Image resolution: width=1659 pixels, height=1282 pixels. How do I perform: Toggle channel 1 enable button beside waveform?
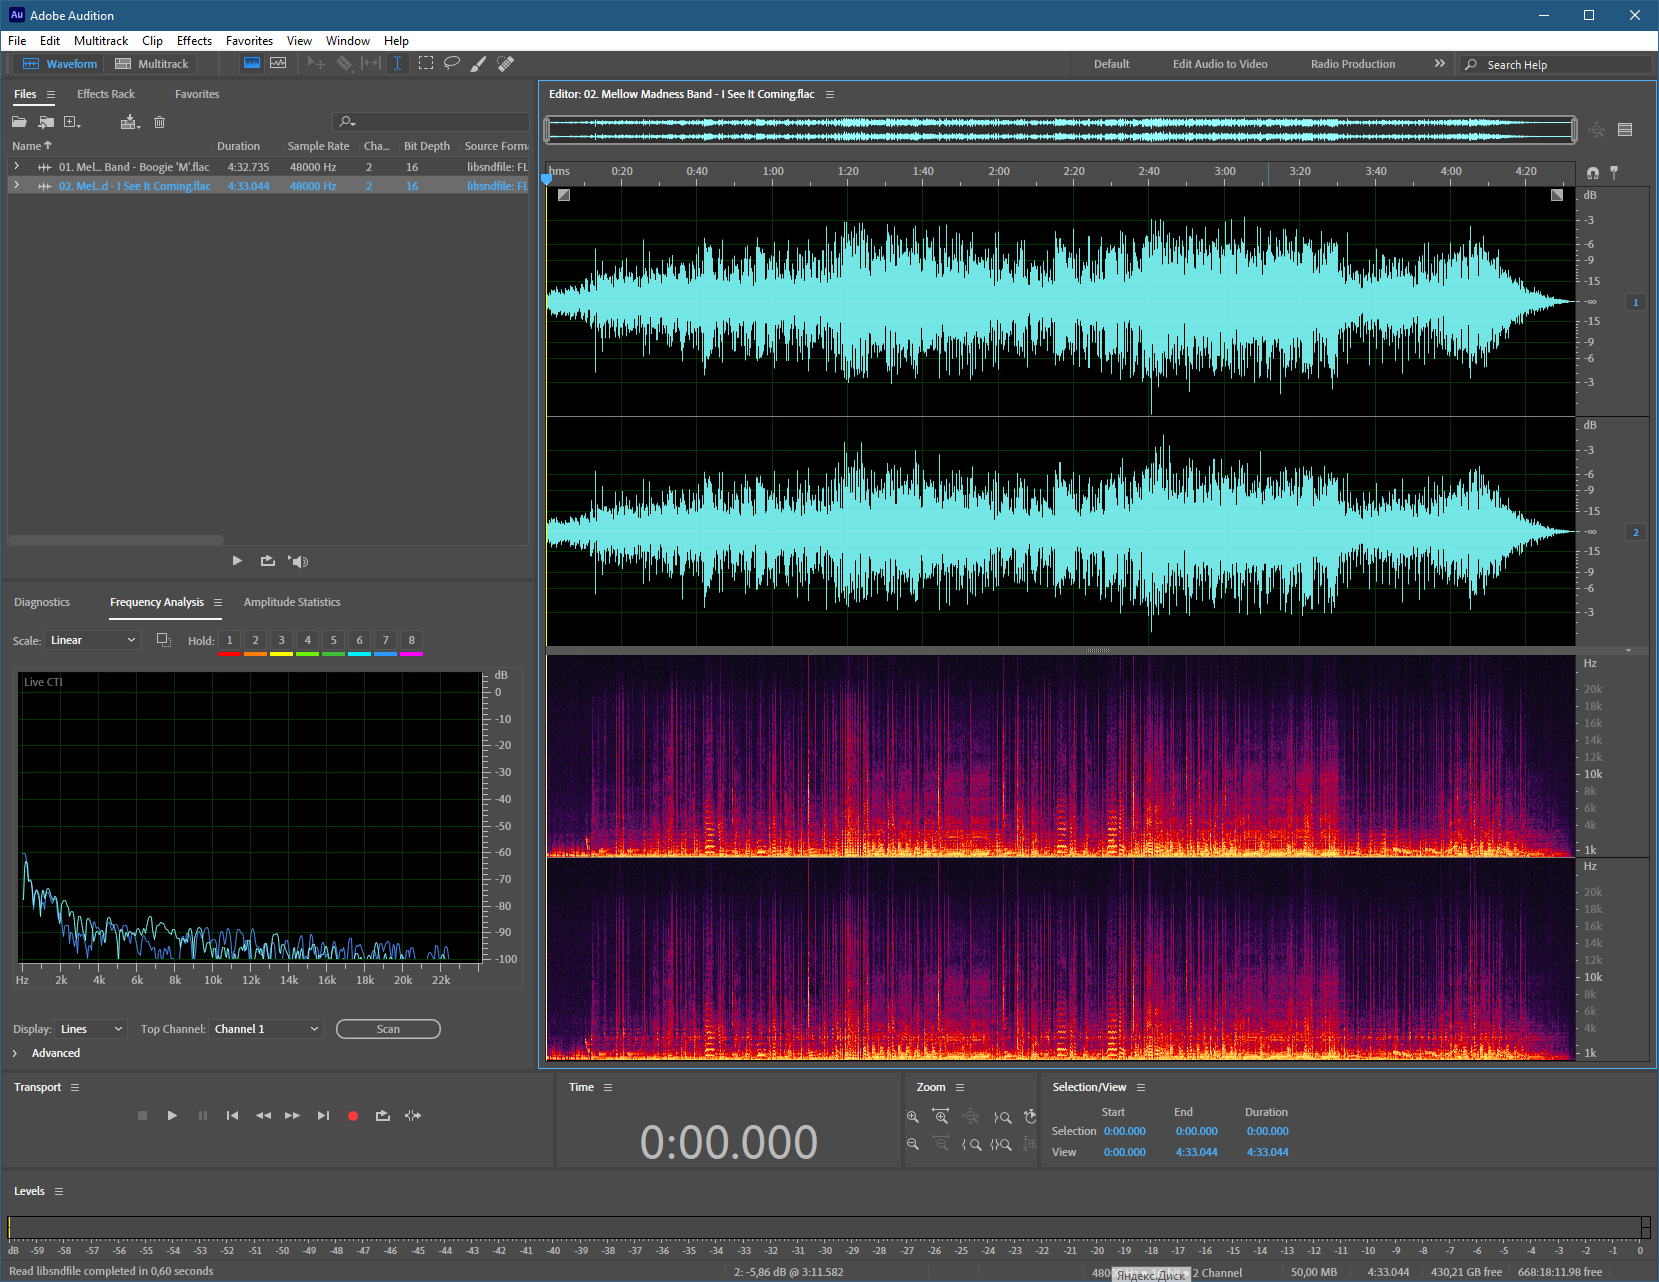click(1636, 302)
